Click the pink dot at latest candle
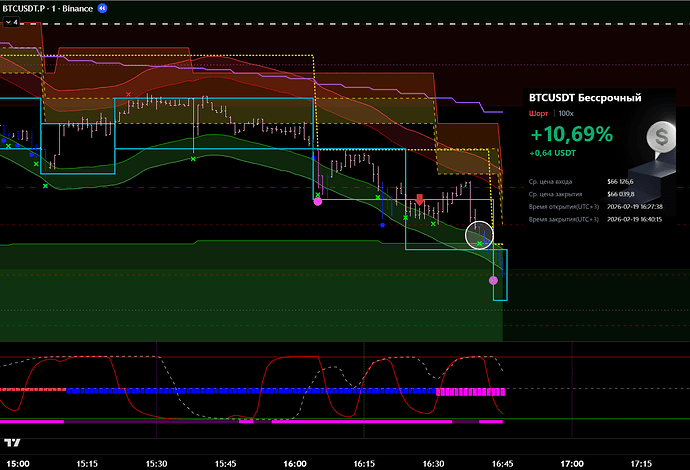Viewport: 690px width, 470px height. [x=493, y=281]
